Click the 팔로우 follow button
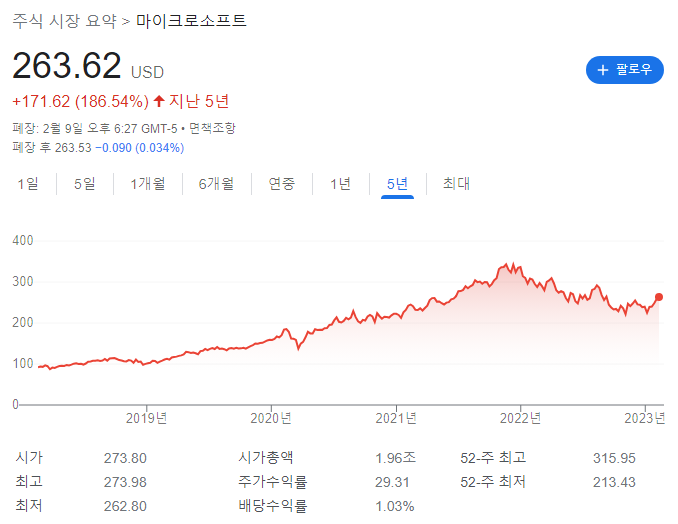This screenshot has width=678, height=524. 624,70
